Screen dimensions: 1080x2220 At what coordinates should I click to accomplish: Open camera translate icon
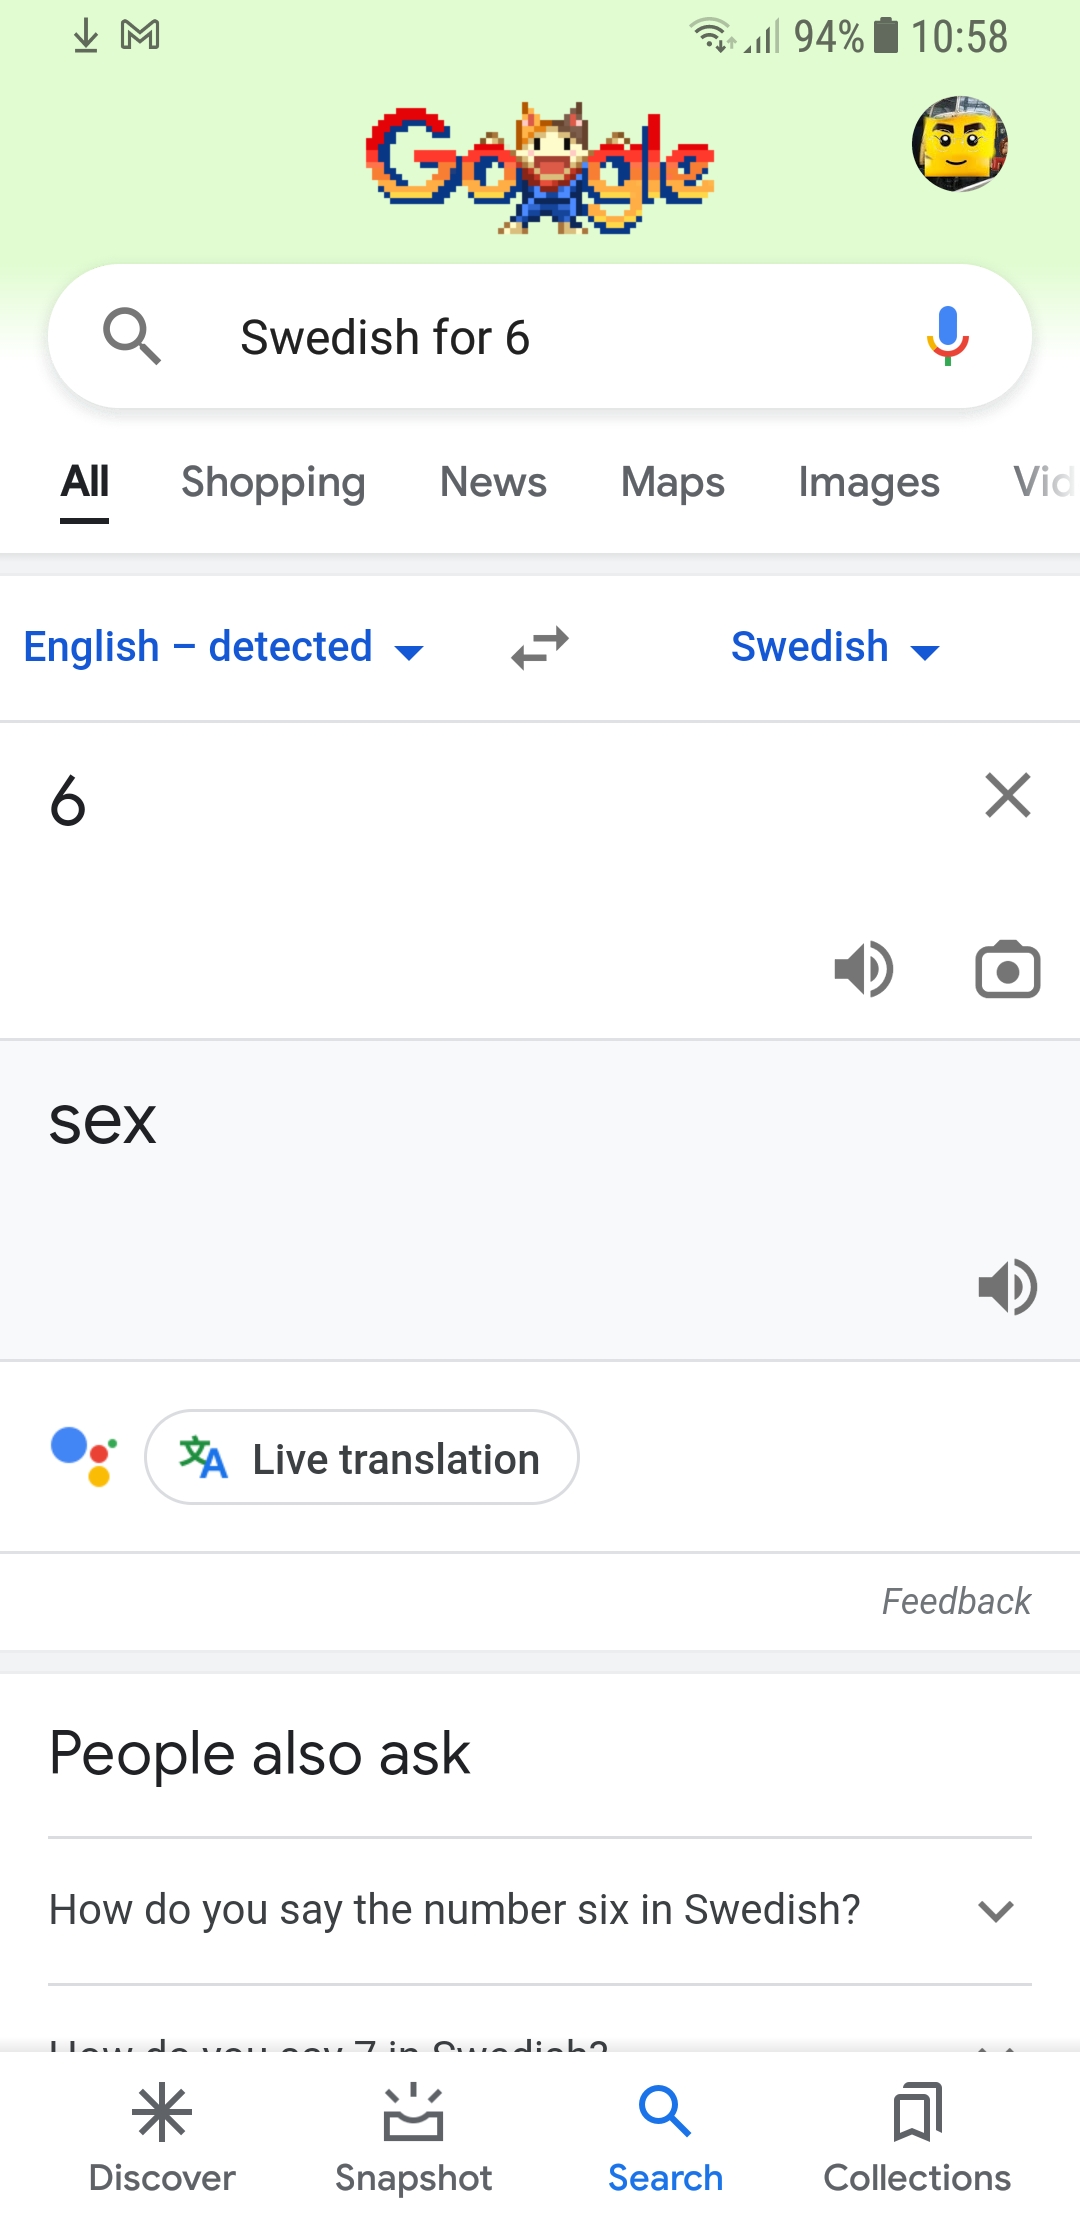coord(1007,969)
